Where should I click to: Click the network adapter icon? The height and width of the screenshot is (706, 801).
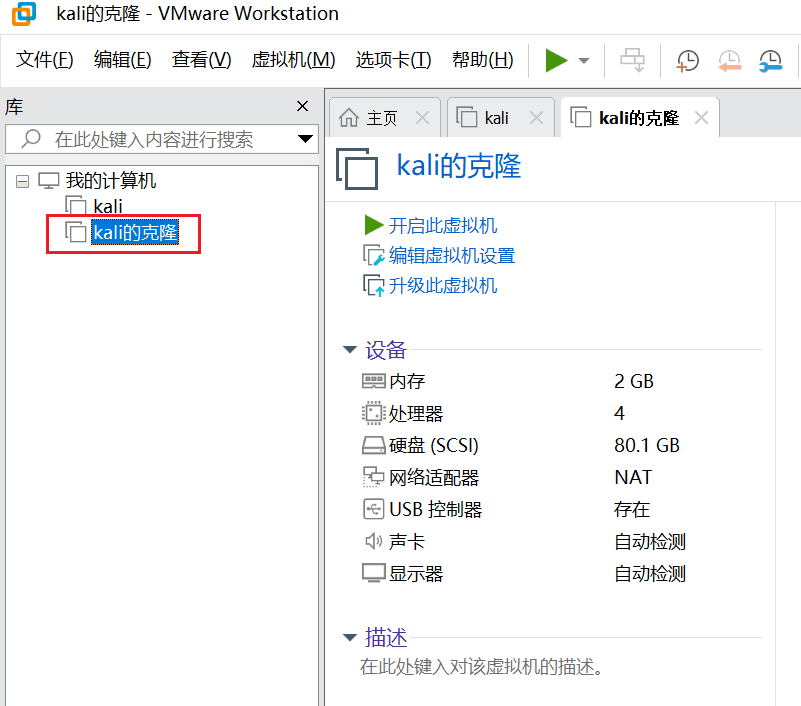[373, 477]
